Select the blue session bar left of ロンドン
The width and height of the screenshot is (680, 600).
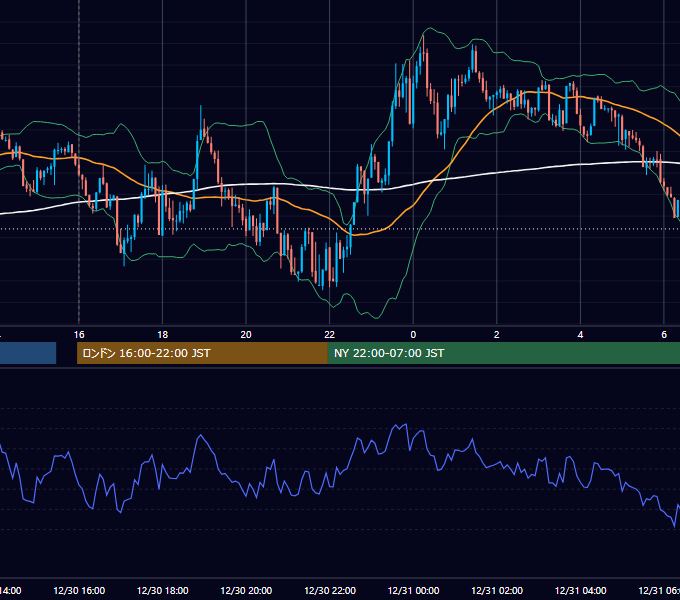(28, 353)
